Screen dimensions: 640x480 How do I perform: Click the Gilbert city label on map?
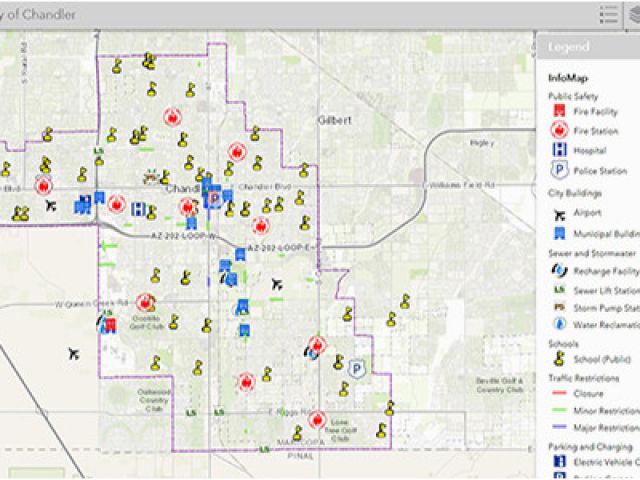point(335,119)
